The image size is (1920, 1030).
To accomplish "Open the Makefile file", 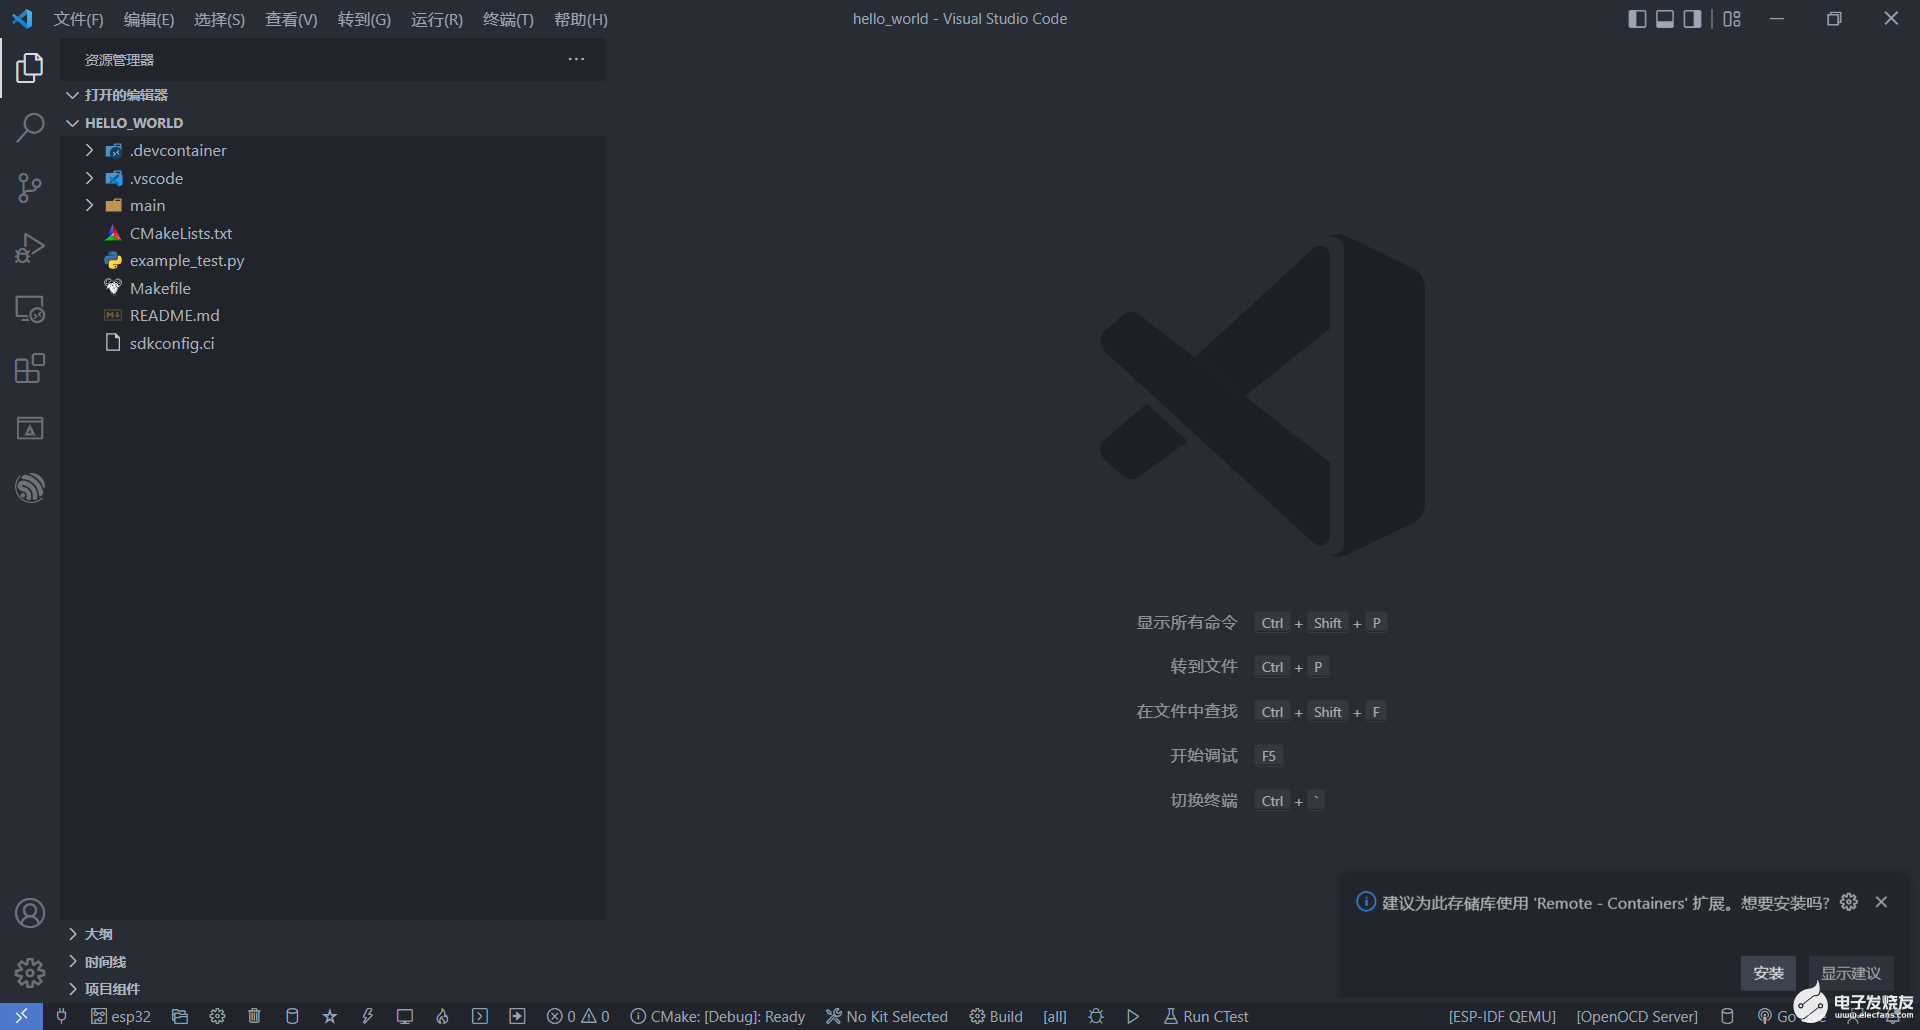I will tap(332, 288).
